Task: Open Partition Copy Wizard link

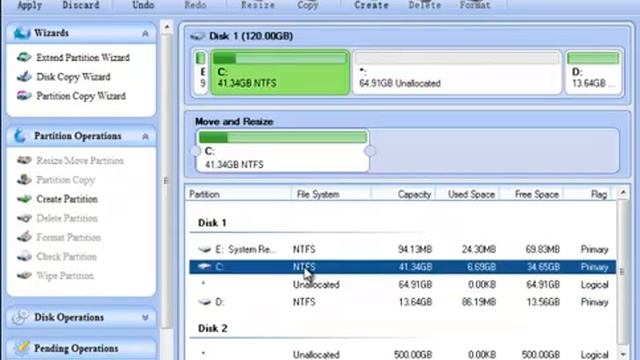Action: point(81,96)
